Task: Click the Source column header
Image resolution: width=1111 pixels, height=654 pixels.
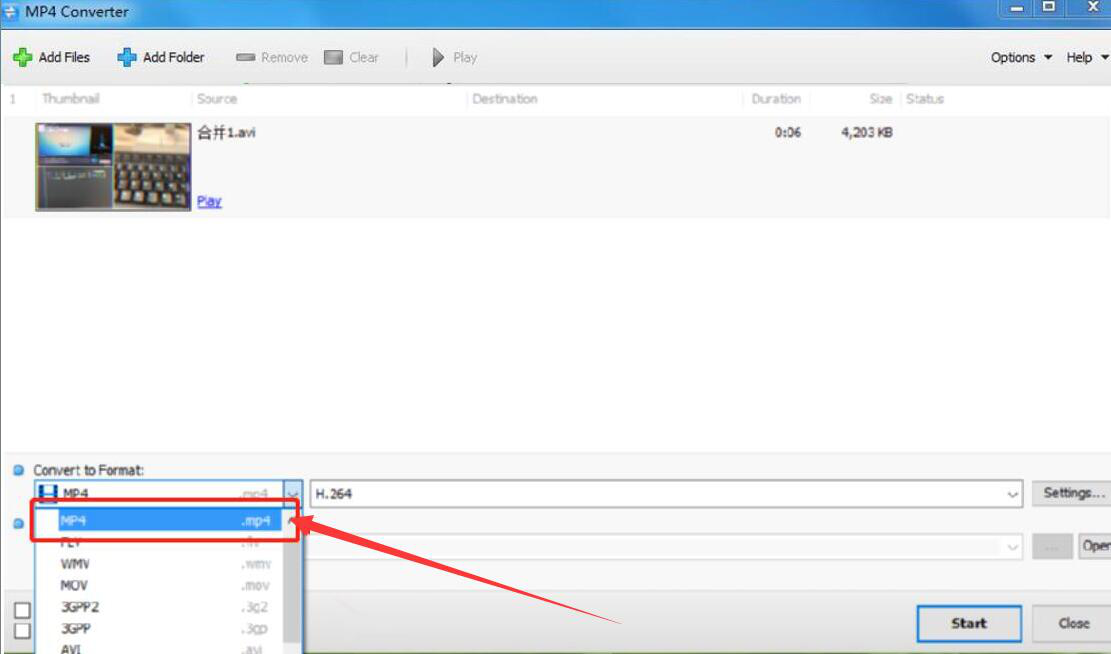Action: point(217,98)
